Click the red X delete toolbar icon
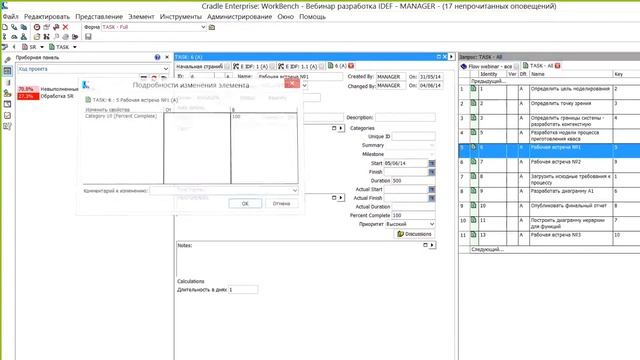640x360 pixels. coord(65,27)
